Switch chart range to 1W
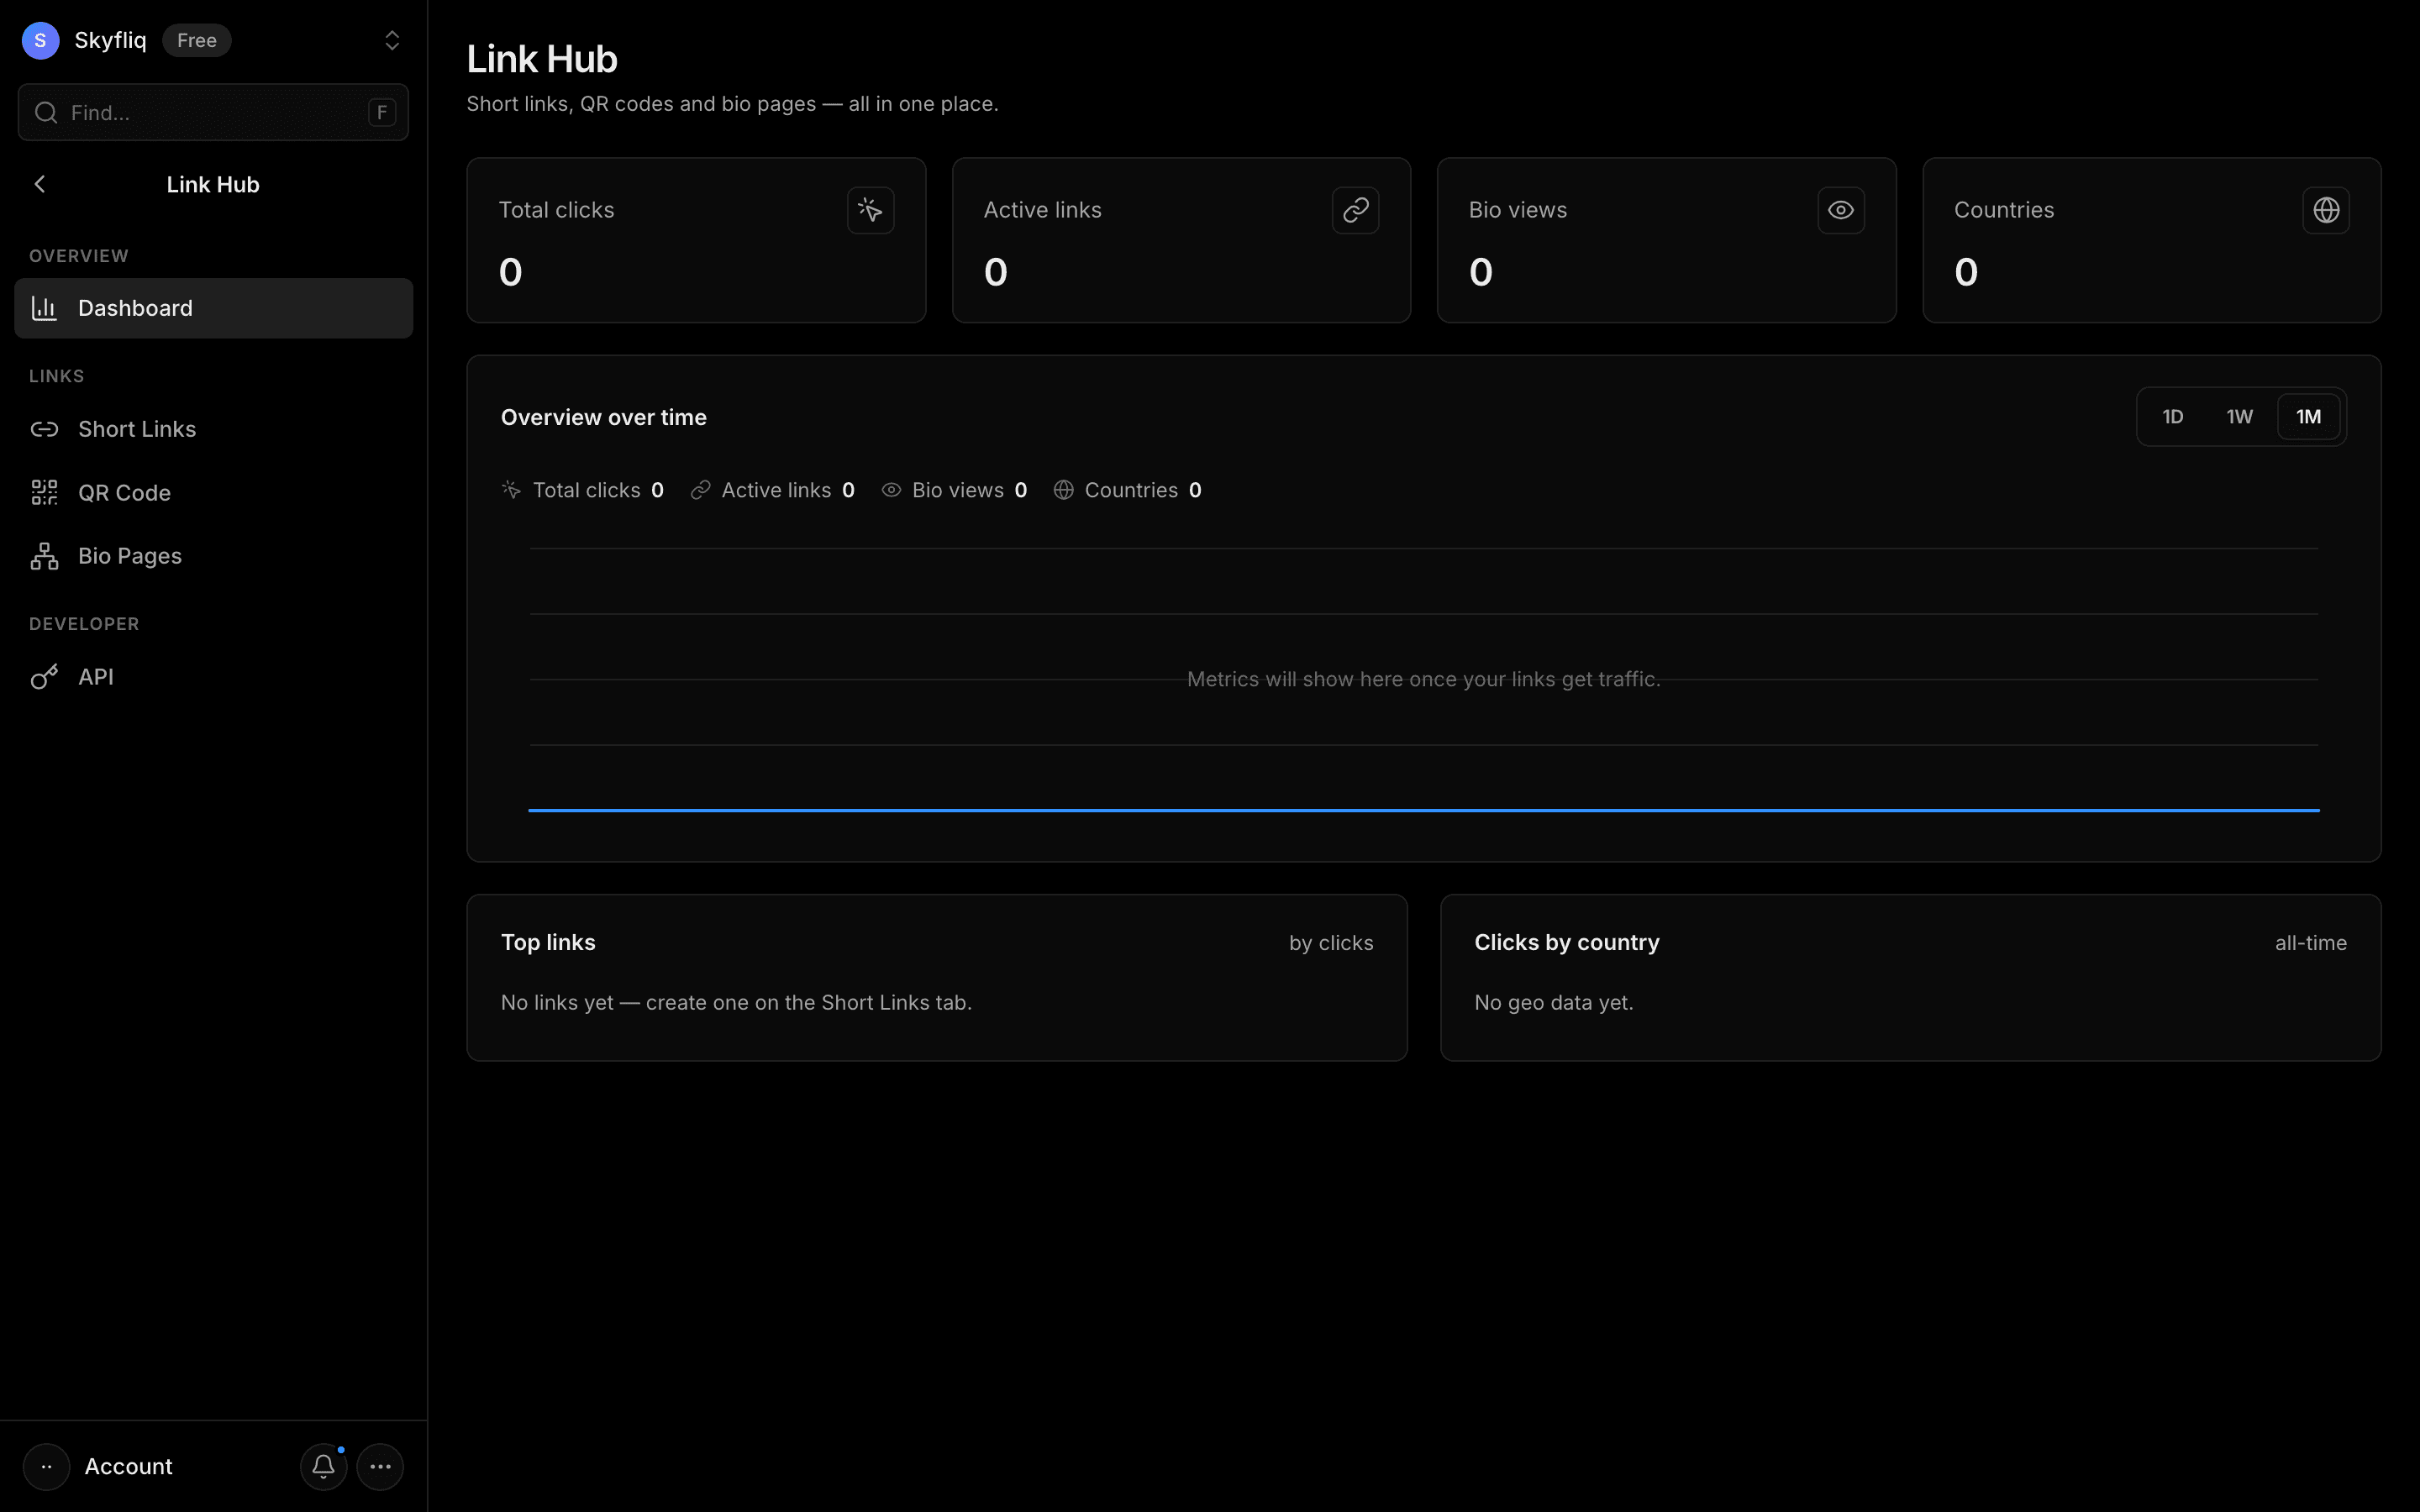 (2239, 417)
